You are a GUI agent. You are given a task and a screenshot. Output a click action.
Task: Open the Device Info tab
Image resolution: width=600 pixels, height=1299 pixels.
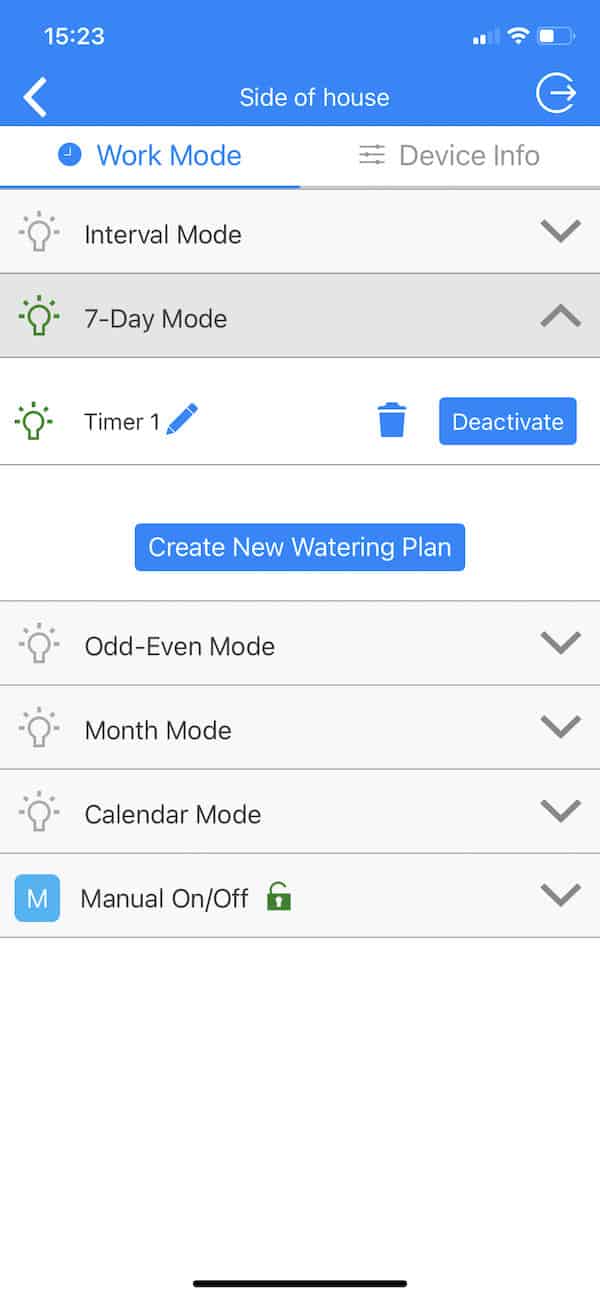[450, 155]
